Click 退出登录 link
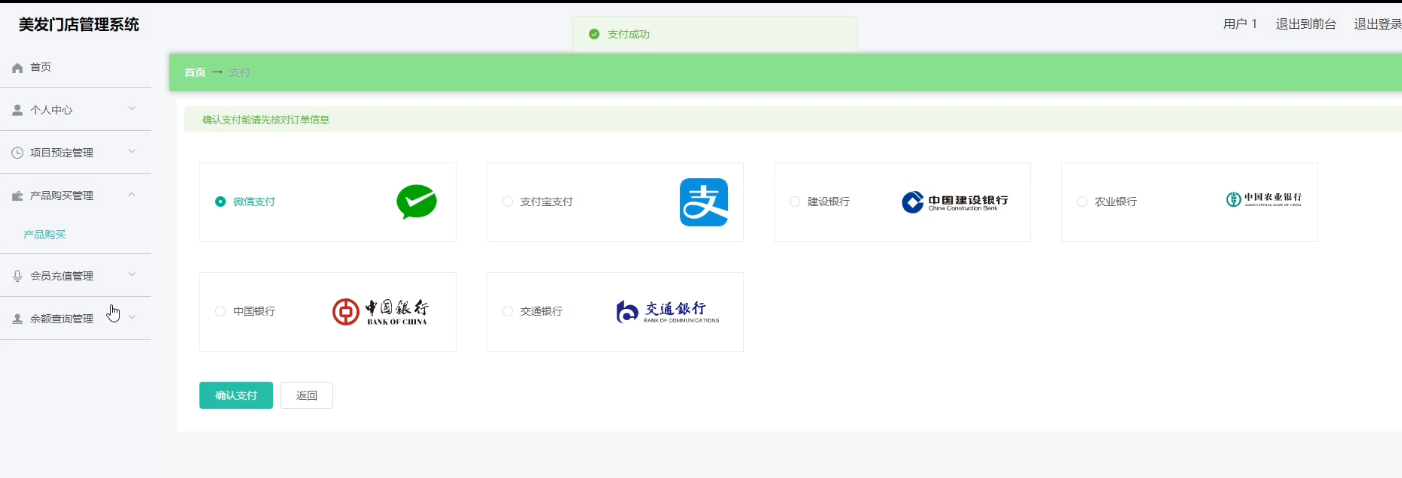Screen dimensions: 1402x478 (1378, 24)
